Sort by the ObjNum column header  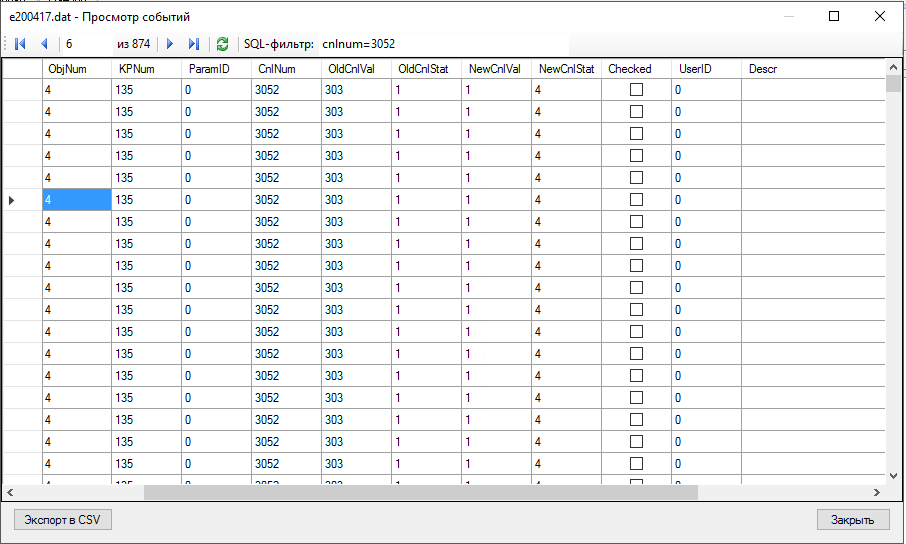click(77, 69)
